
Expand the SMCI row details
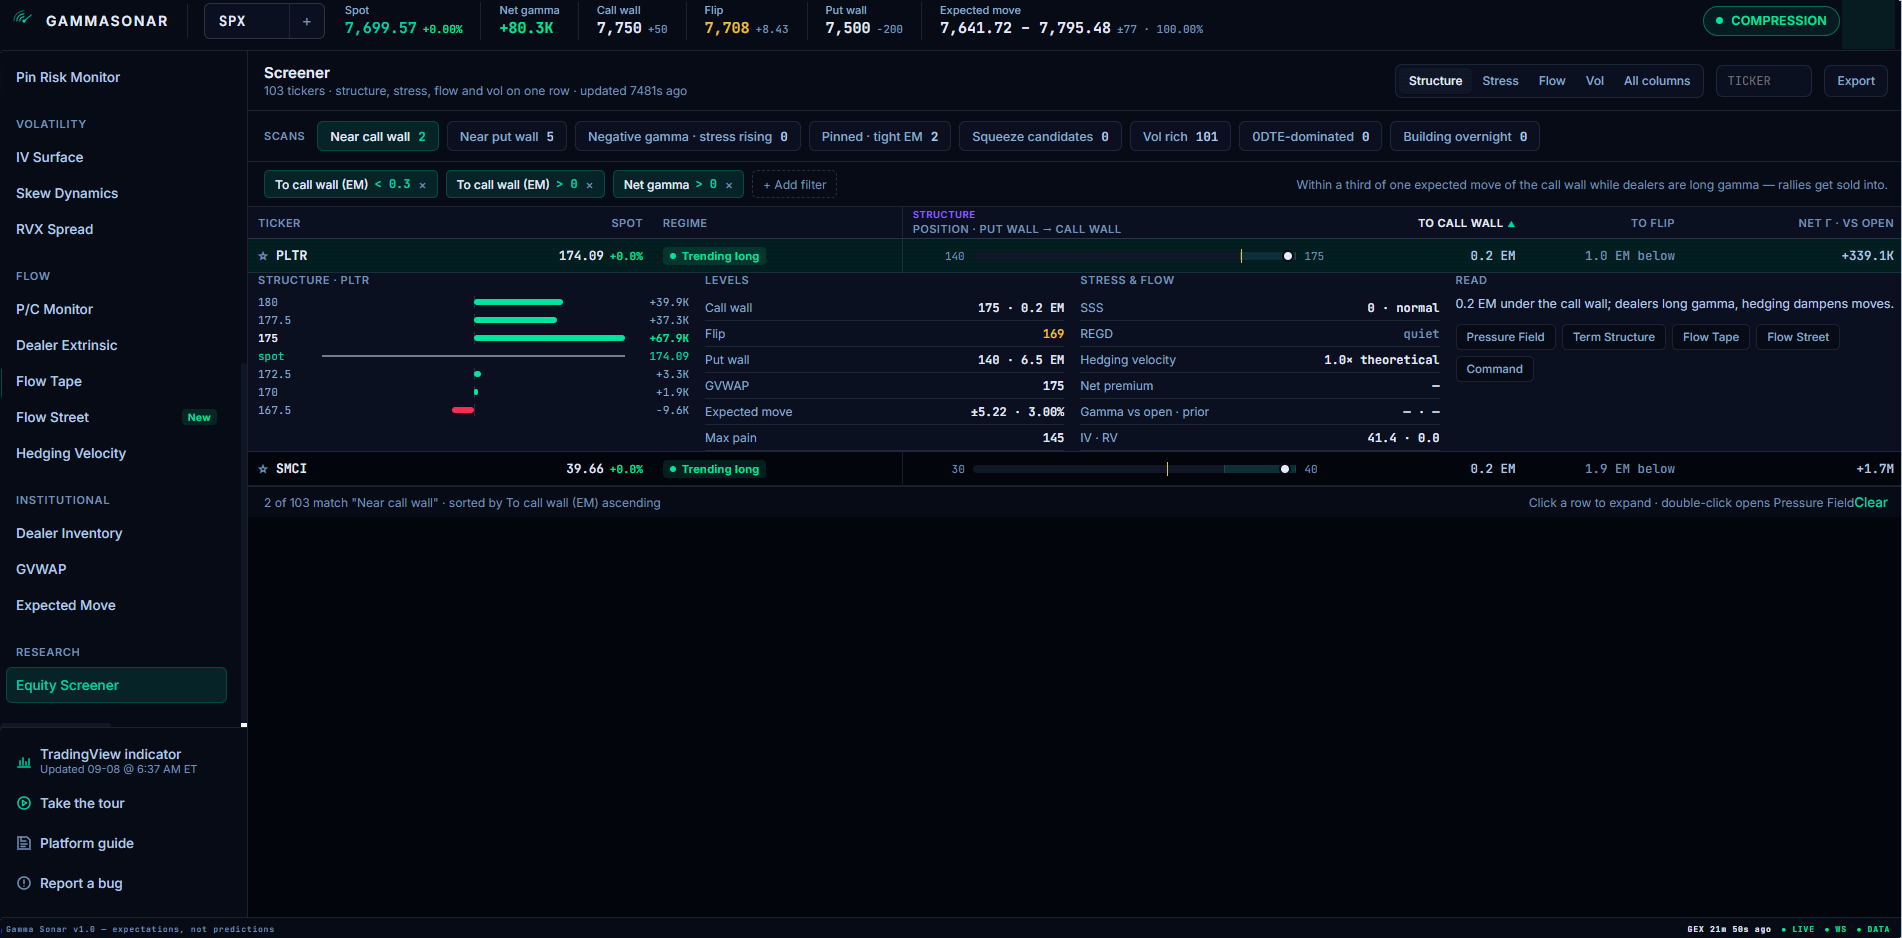click(1074, 469)
